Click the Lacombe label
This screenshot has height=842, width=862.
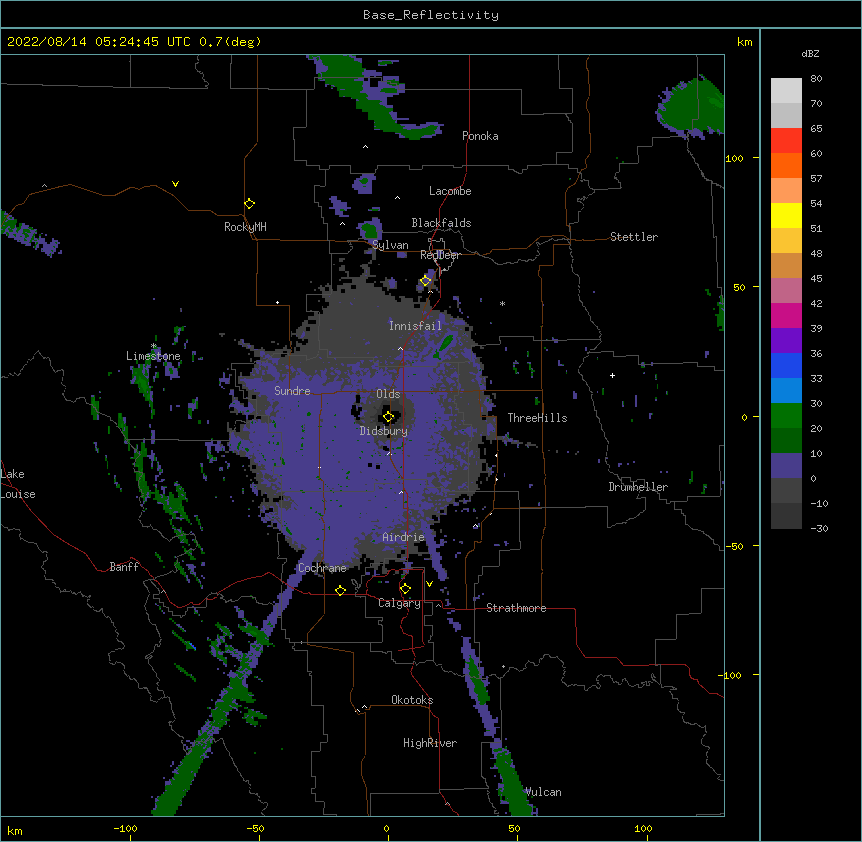click(450, 191)
